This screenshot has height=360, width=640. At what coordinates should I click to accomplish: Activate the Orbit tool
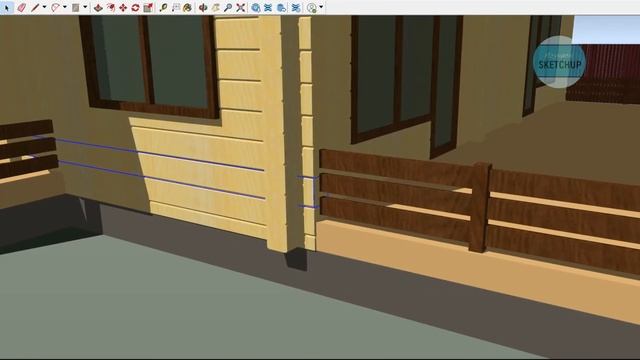point(203,7)
